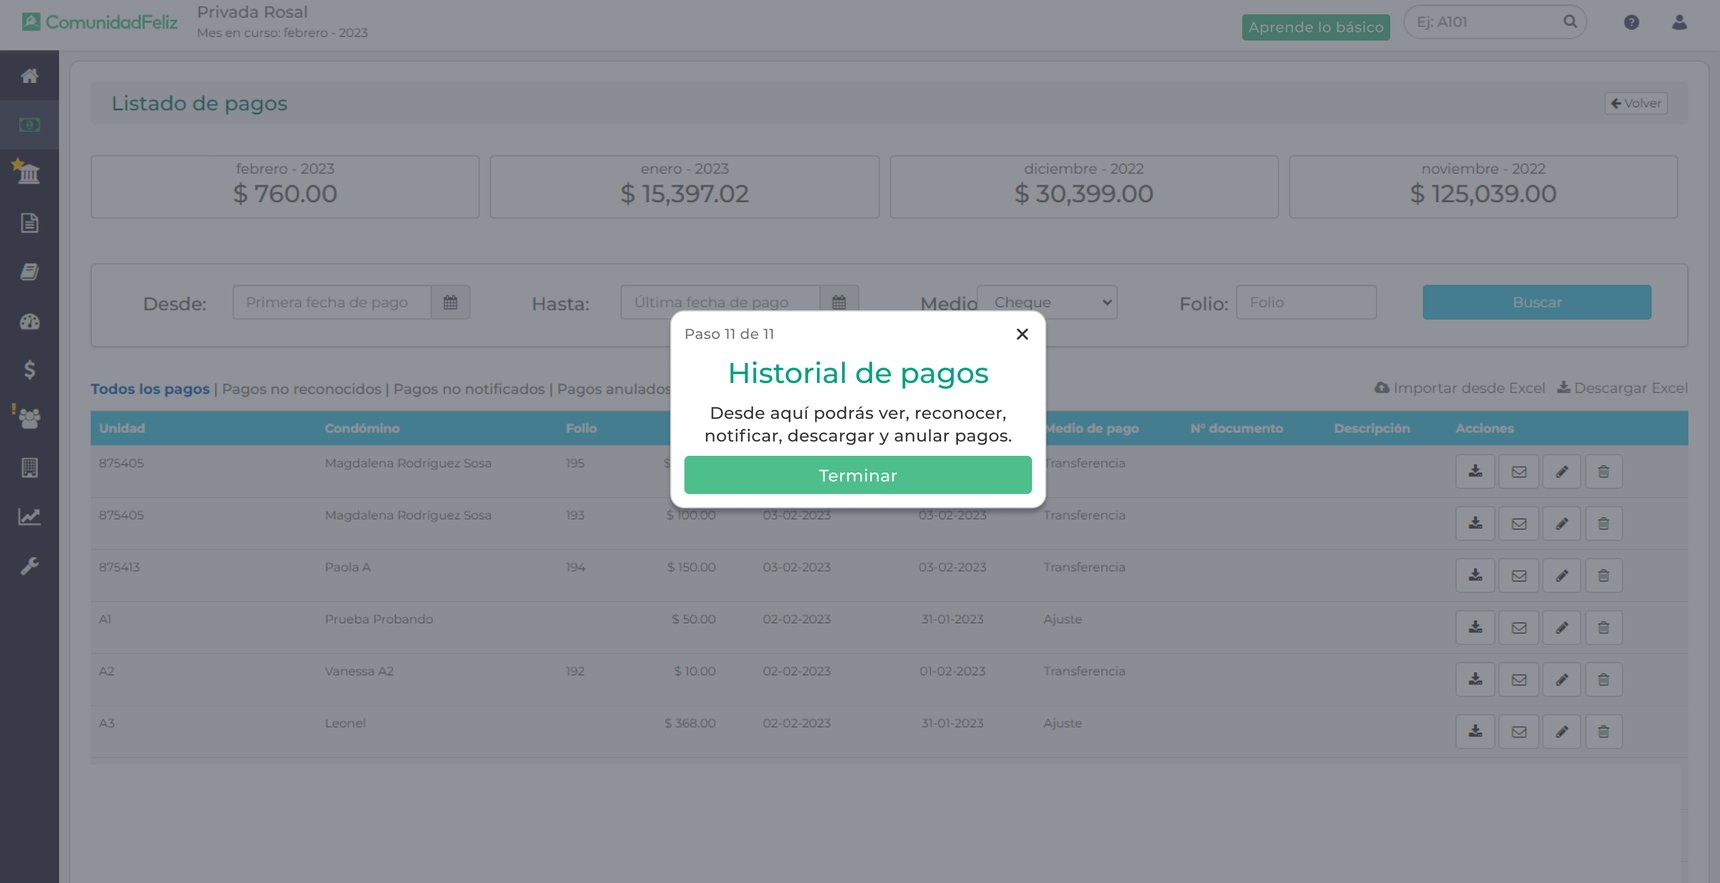The width and height of the screenshot is (1720, 883).
Task: Click the help question mark icon
Action: (1631, 22)
